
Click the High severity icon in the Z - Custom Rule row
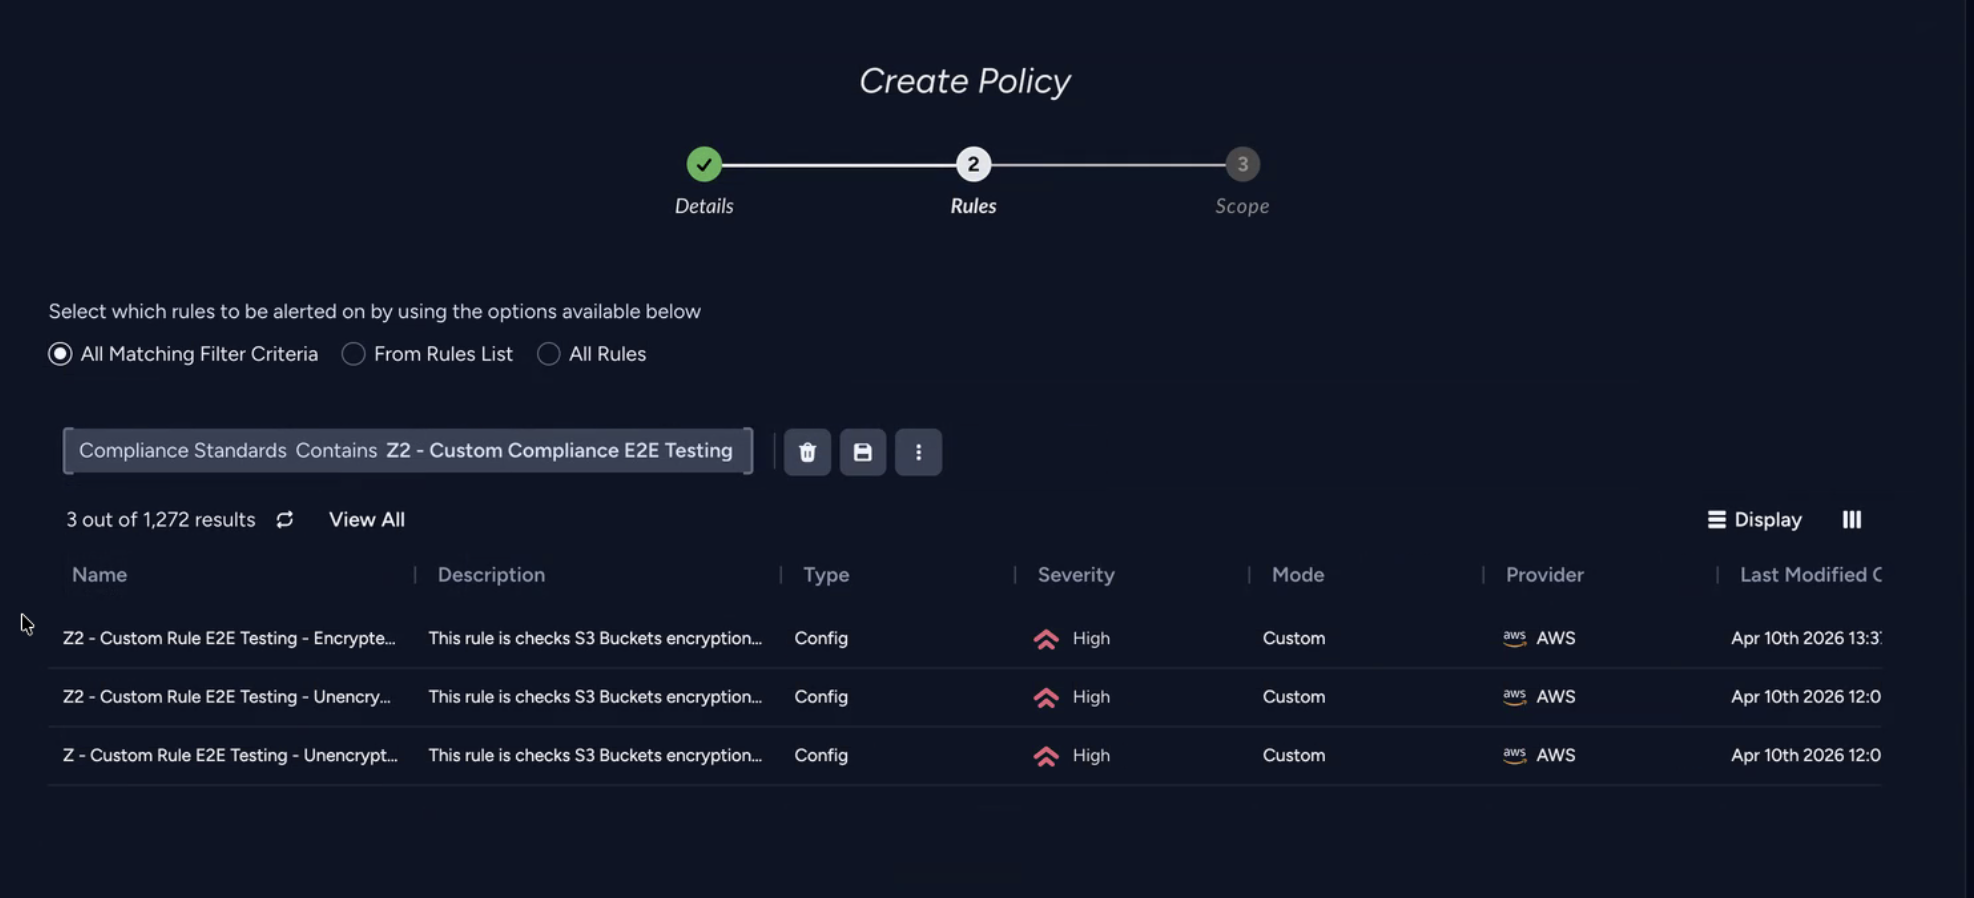coord(1046,756)
